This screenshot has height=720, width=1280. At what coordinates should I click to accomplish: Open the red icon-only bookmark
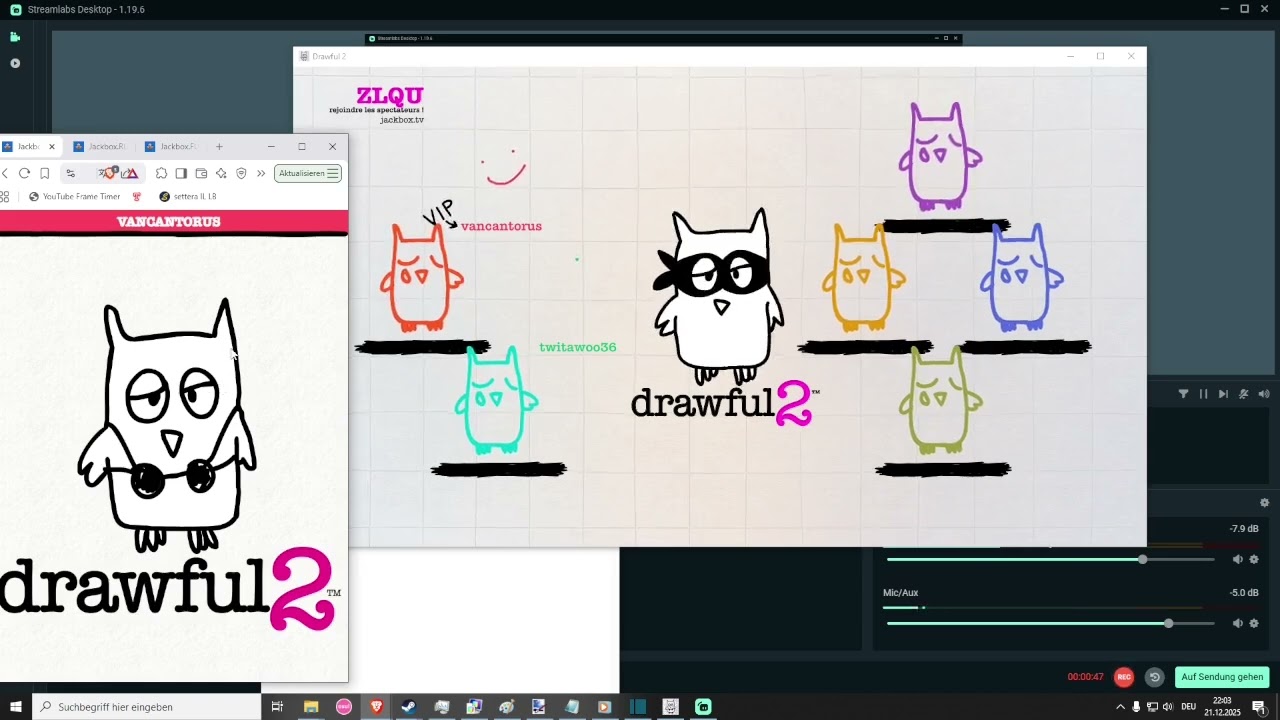click(x=137, y=196)
